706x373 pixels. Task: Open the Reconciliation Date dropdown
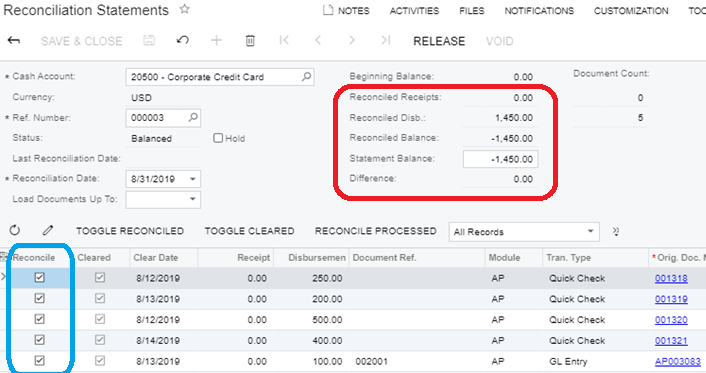point(193,179)
